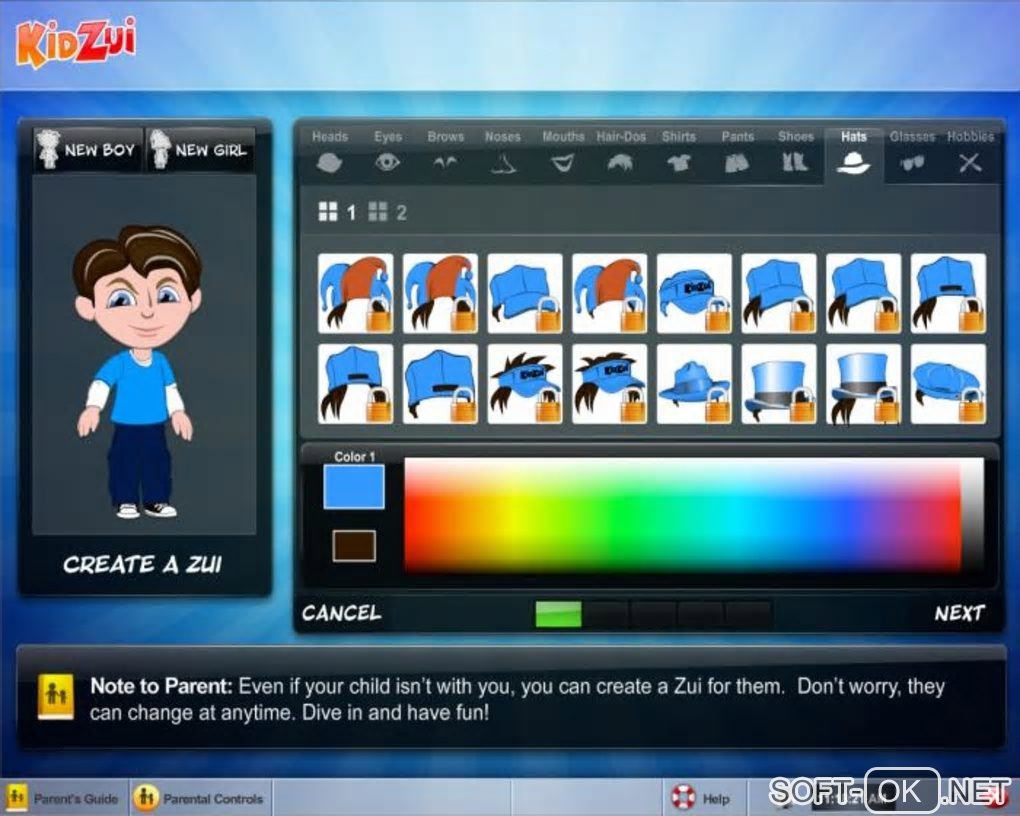Click Cancel button
This screenshot has width=1020, height=816.
pyautogui.click(x=342, y=613)
